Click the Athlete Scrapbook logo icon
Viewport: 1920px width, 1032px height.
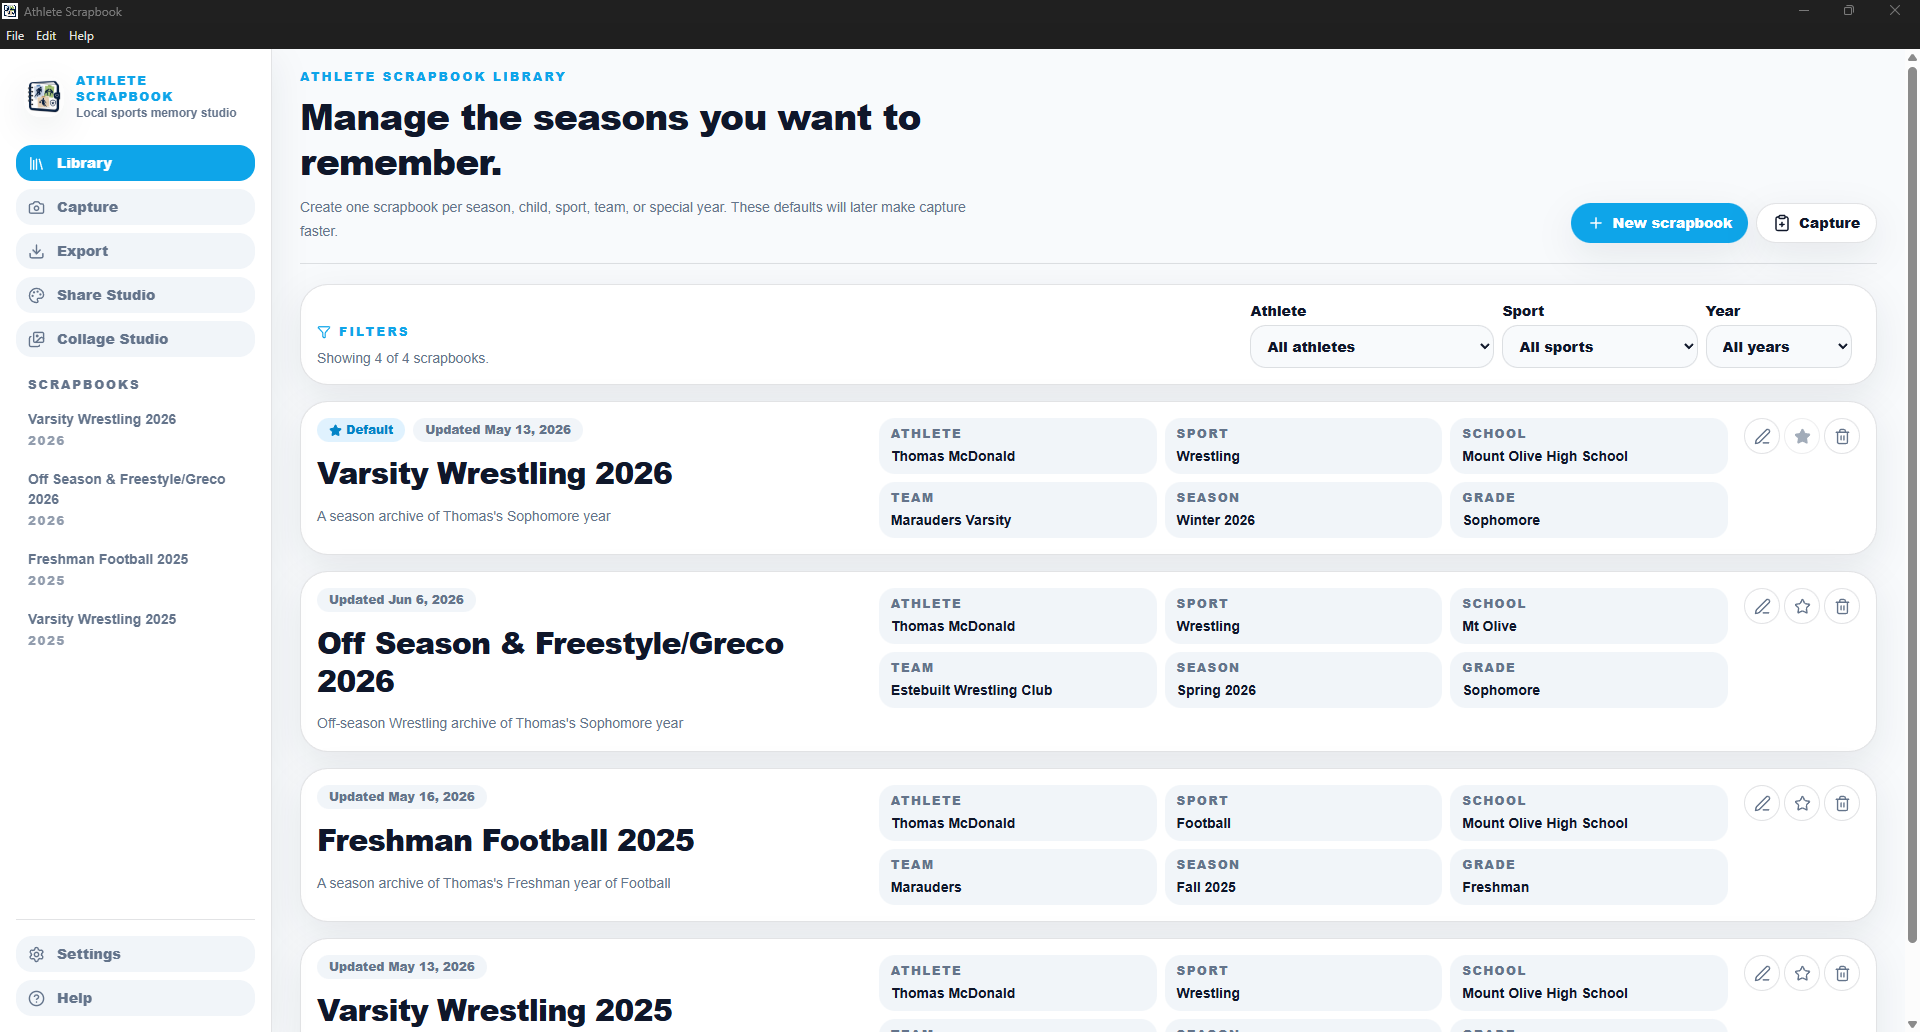click(44, 96)
